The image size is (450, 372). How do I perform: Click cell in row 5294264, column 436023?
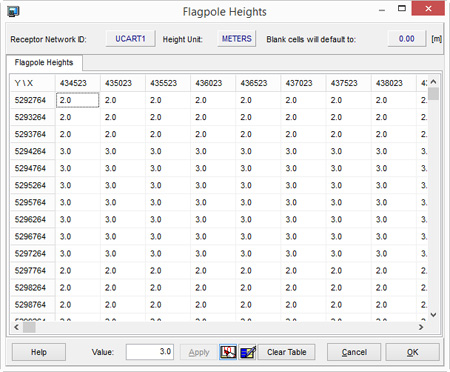[x=213, y=151]
